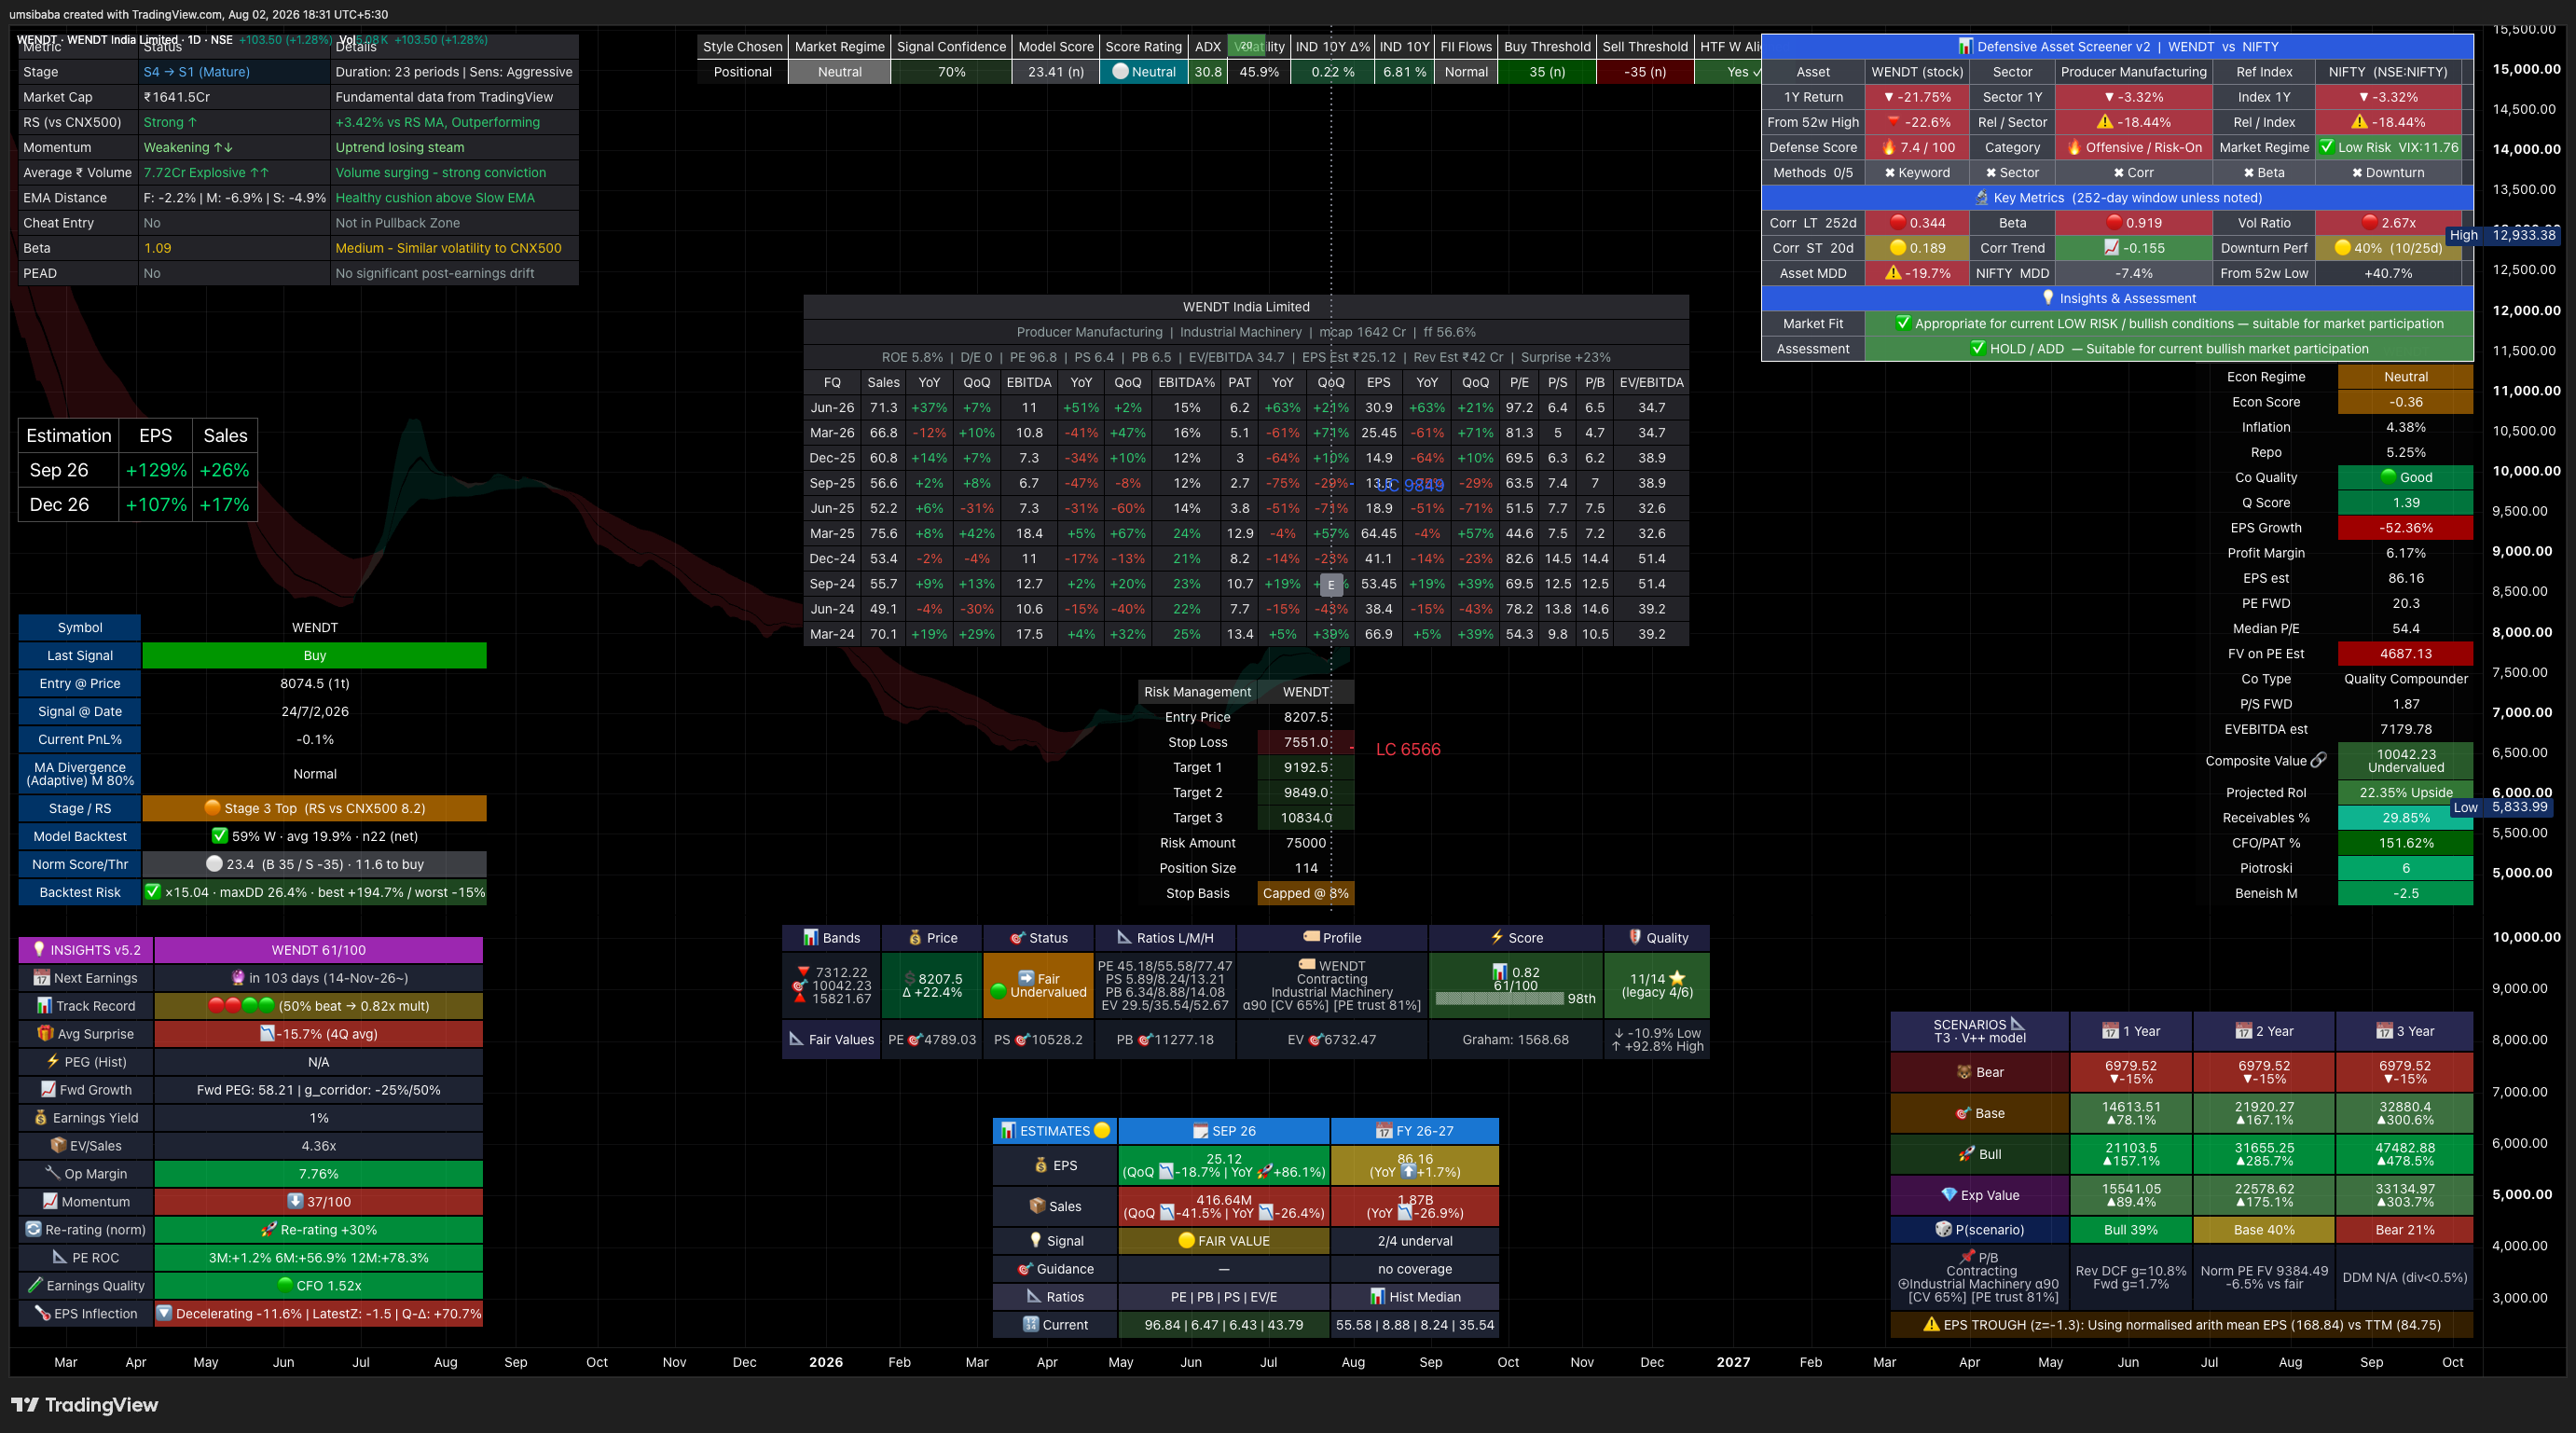Click the money bag icon beside Earnings Yield
The image size is (2576, 1433).
(x=41, y=1117)
